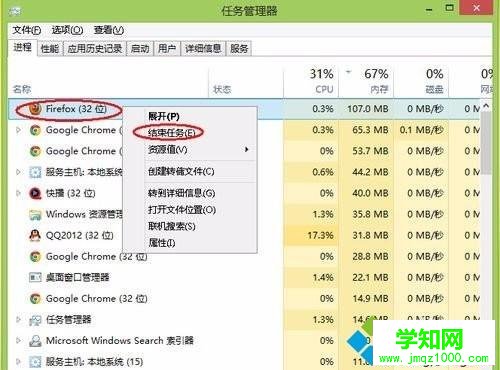
Task: Expand the 任务管理器 process group
Action: (x=19, y=320)
